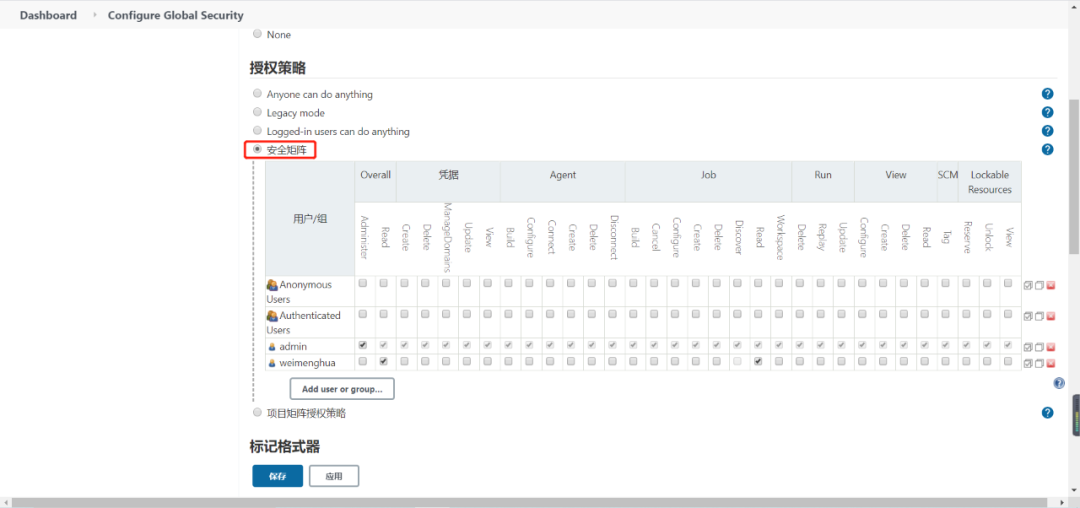Screen dimensions: 1080x508
Task: Click the weimenghua user name
Action: [x=307, y=362]
